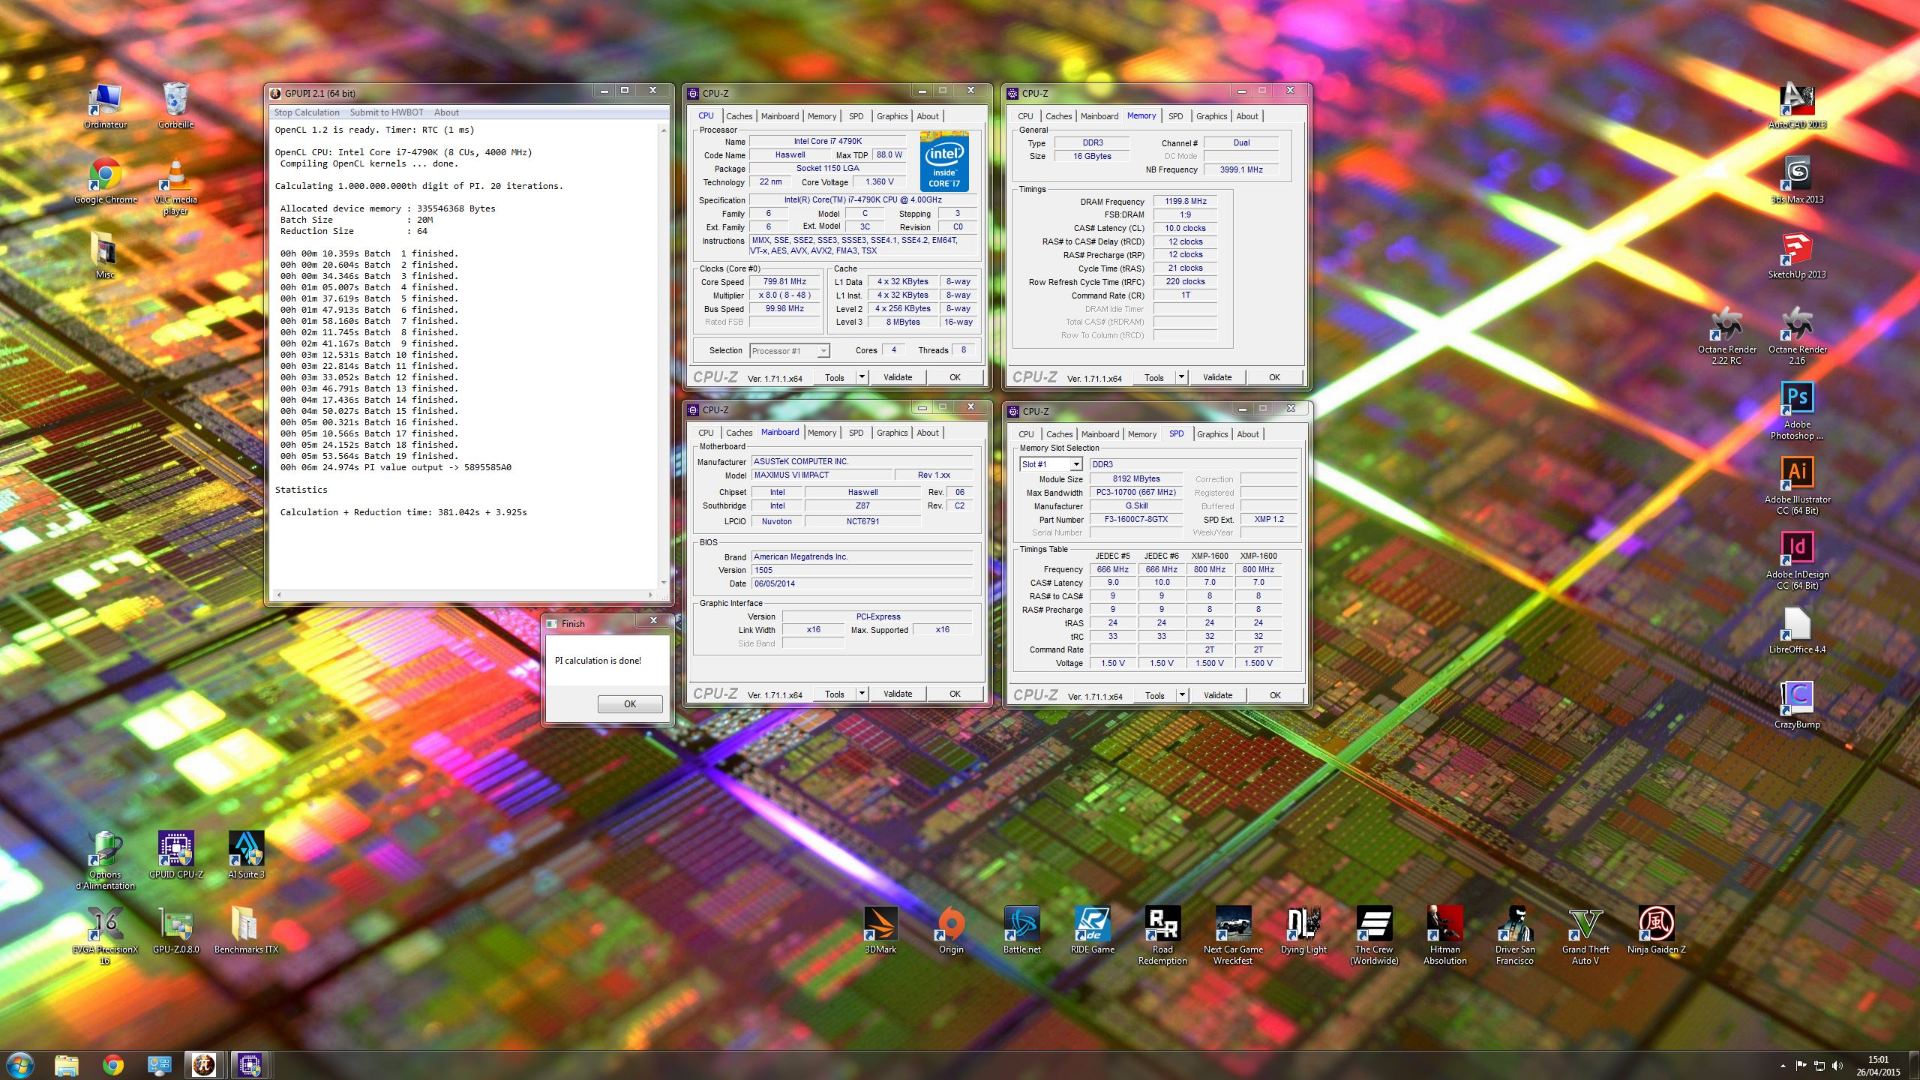Image resolution: width=1920 pixels, height=1080 pixels.
Task: Launch RIDE Game shortcut
Action: point(1092,930)
